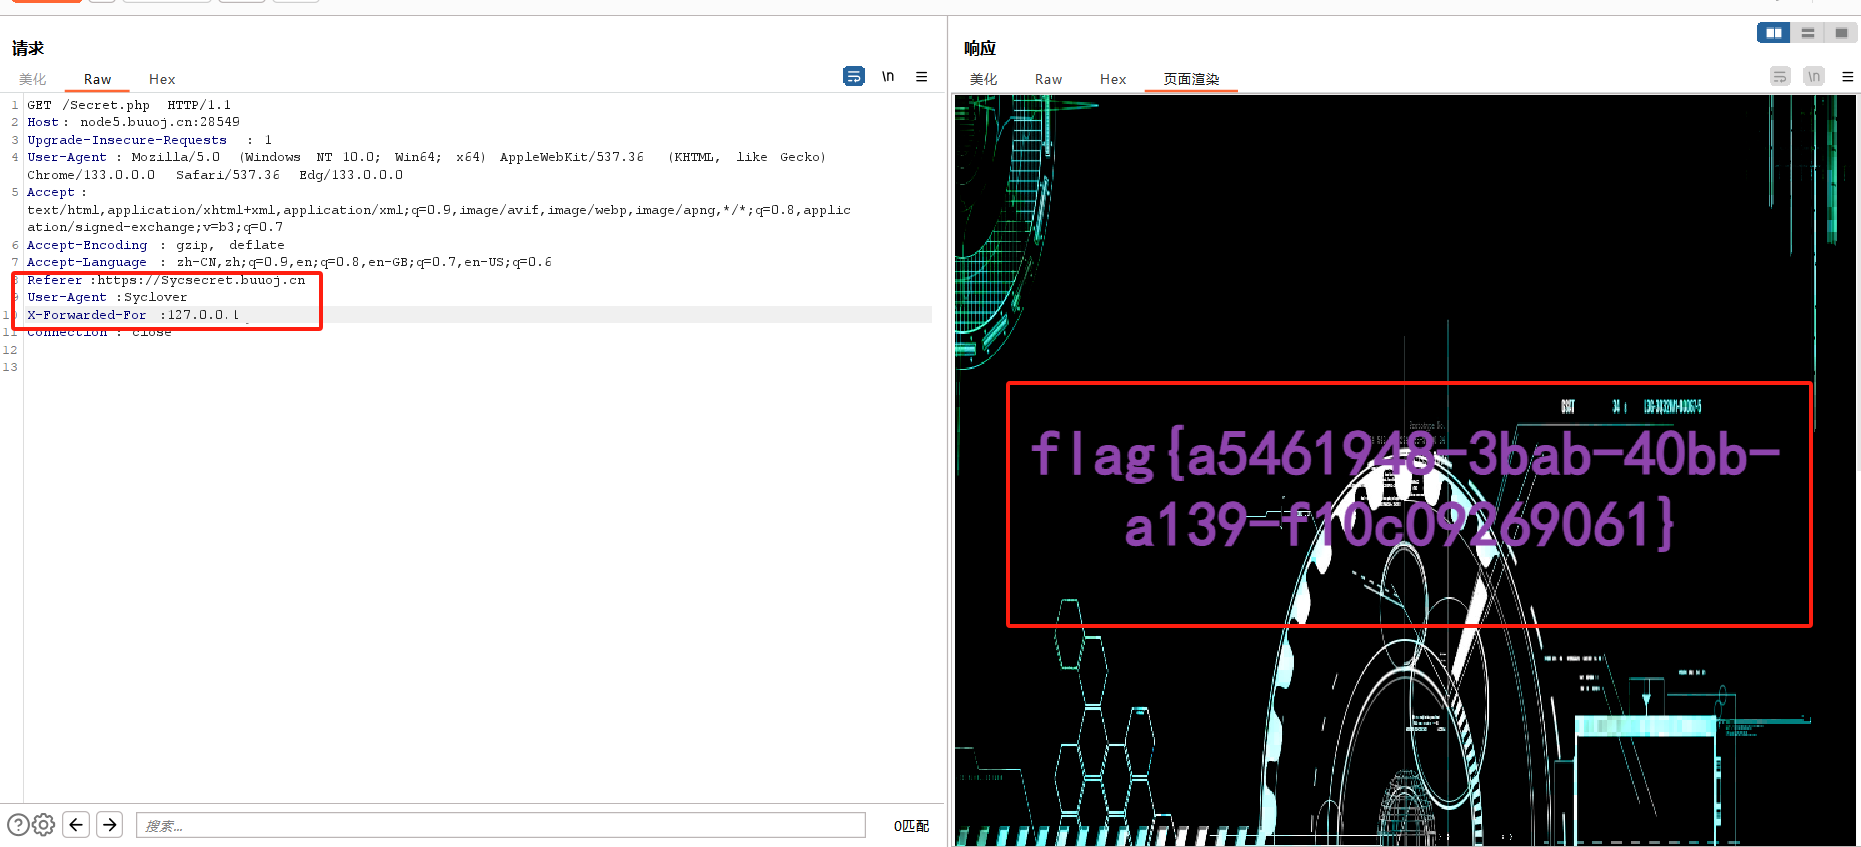The height and width of the screenshot is (847, 1861).
Task: Open the response 美化 (Pretty) tab
Action: click(x=983, y=79)
